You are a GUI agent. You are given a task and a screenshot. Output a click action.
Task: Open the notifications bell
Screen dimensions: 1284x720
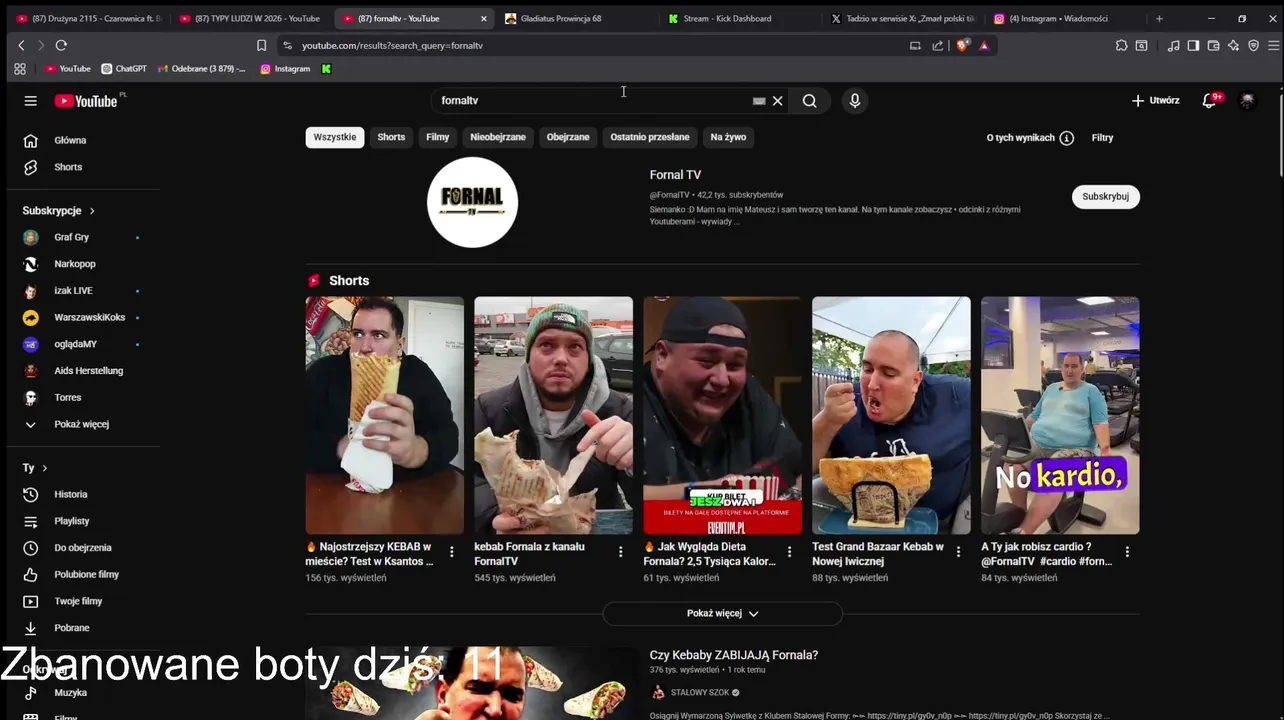[1210, 101]
